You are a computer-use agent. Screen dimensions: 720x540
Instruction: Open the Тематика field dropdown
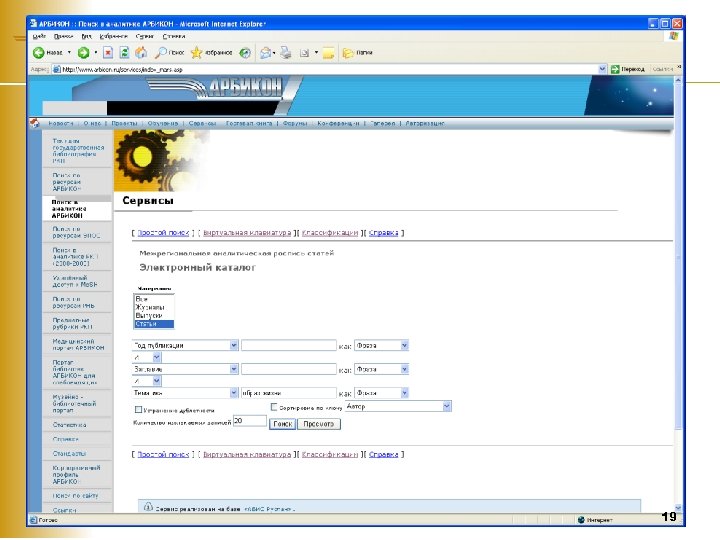pos(234,393)
